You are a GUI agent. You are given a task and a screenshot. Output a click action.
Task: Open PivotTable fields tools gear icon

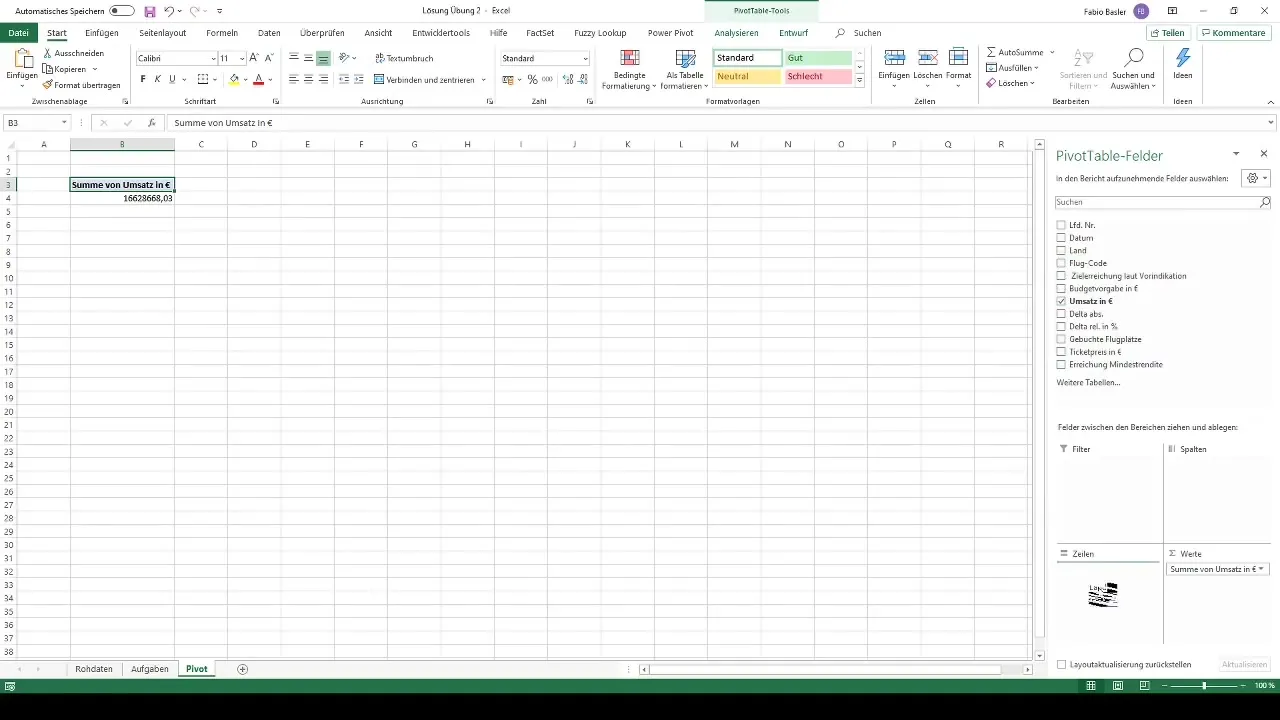pos(1251,178)
